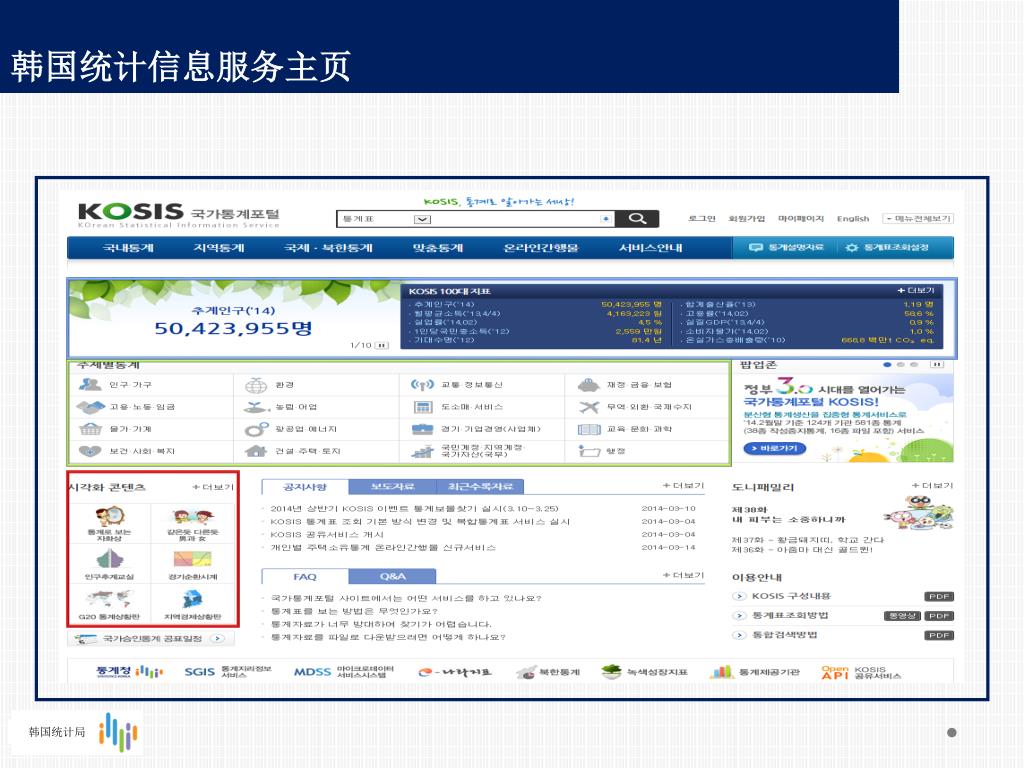The image size is (1024, 768).
Task: Open the 지역통계 menu
Action: point(219,248)
